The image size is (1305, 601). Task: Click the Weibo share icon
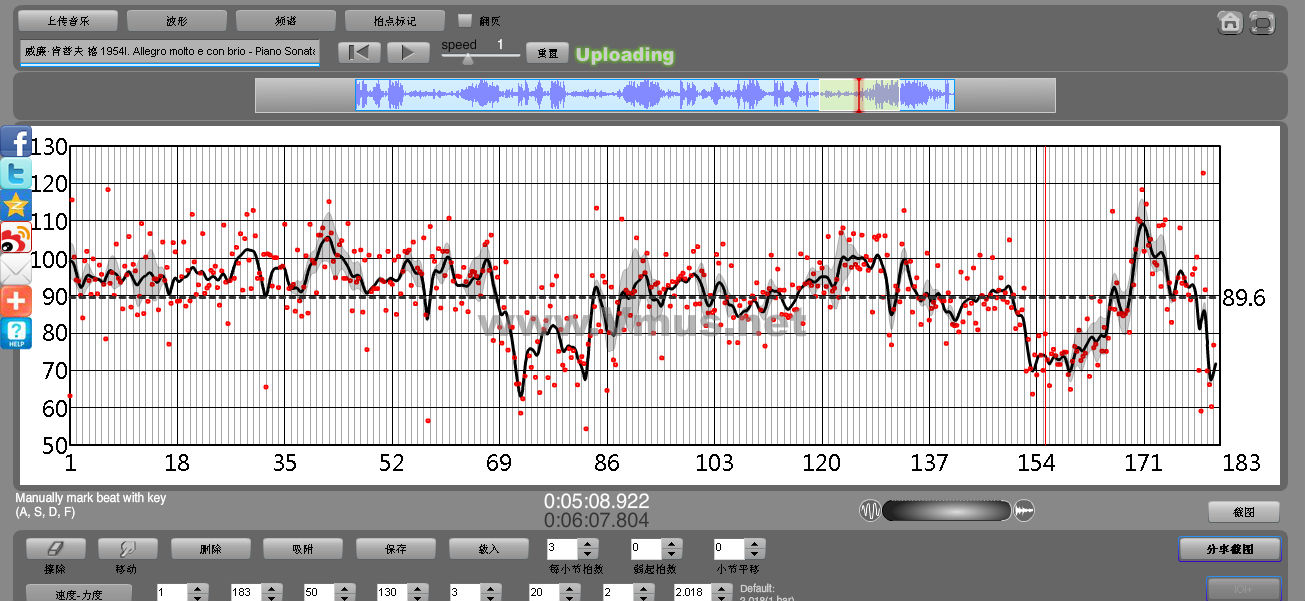(x=16, y=238)
